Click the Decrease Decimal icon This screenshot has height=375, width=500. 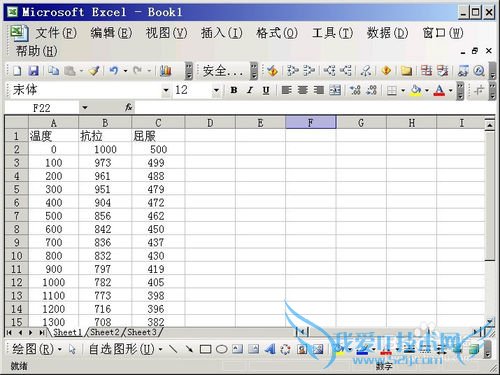[371, 90]
